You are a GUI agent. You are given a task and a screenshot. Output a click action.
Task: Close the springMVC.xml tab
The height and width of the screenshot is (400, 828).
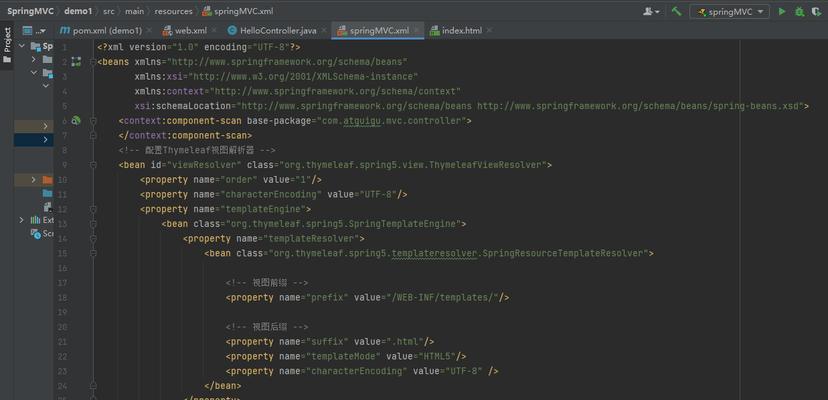(417, 31)
